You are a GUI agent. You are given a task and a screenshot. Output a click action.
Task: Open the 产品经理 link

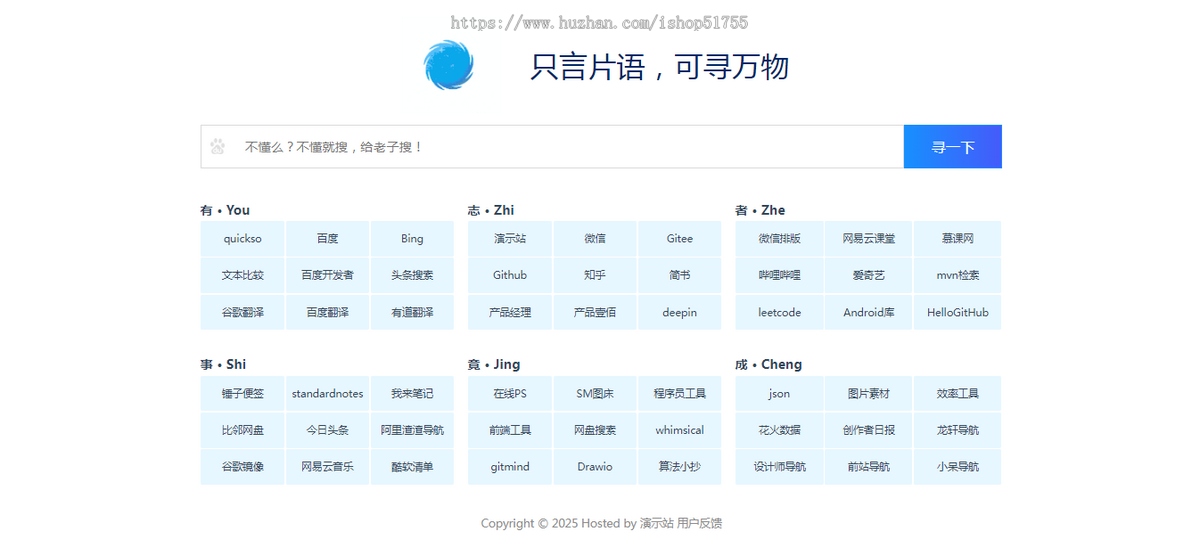(510, 312)
